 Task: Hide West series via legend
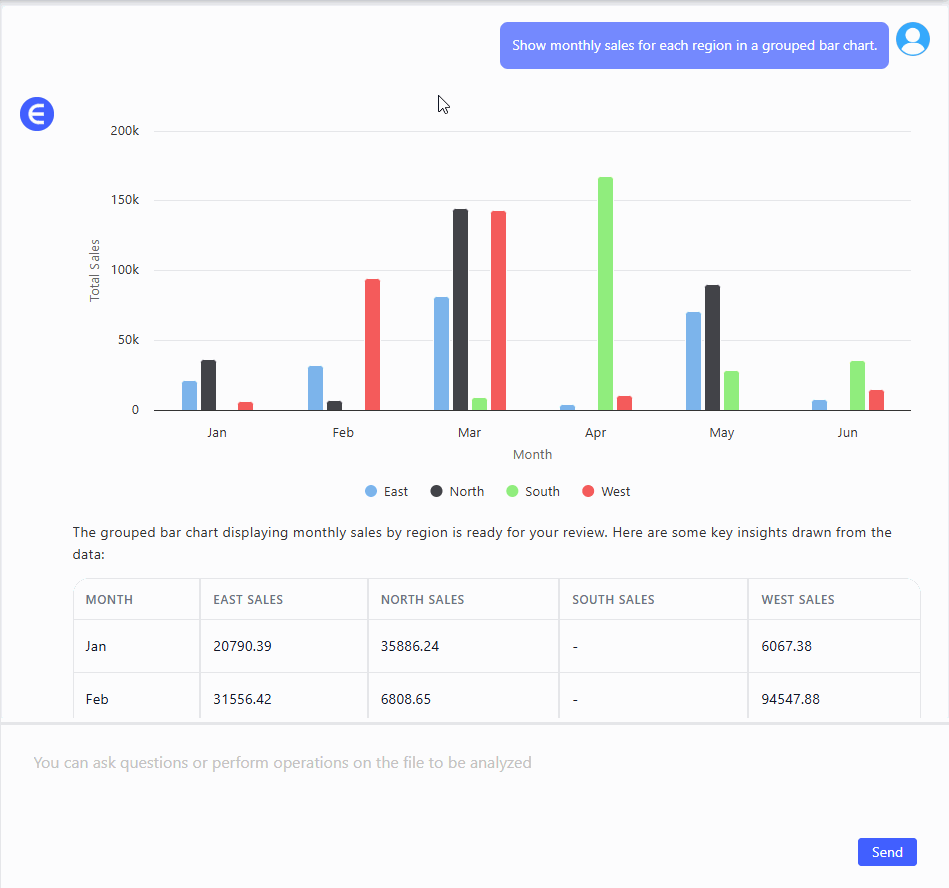tap(606, 491)
